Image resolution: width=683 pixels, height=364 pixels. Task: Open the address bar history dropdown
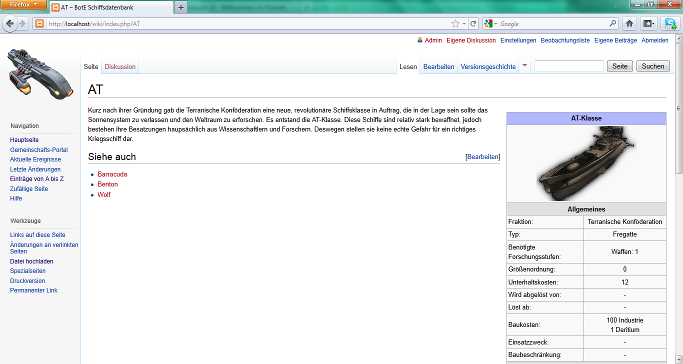click(464, 24)
